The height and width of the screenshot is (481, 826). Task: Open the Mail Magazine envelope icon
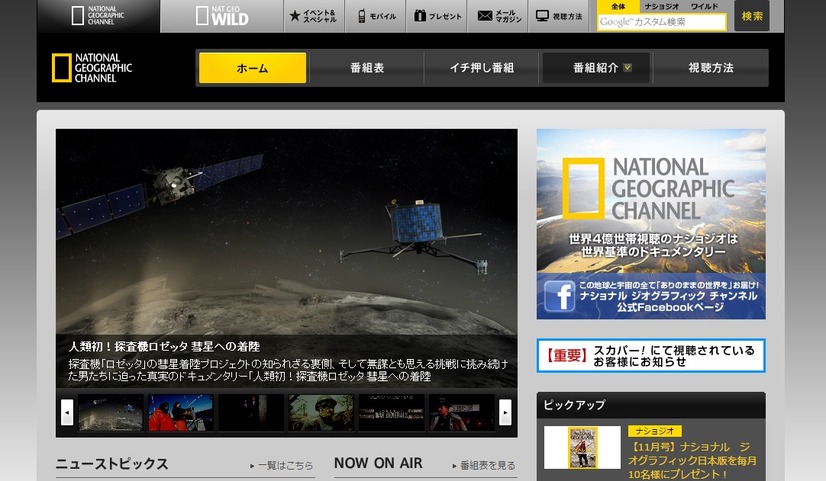[x=498, y=16]
